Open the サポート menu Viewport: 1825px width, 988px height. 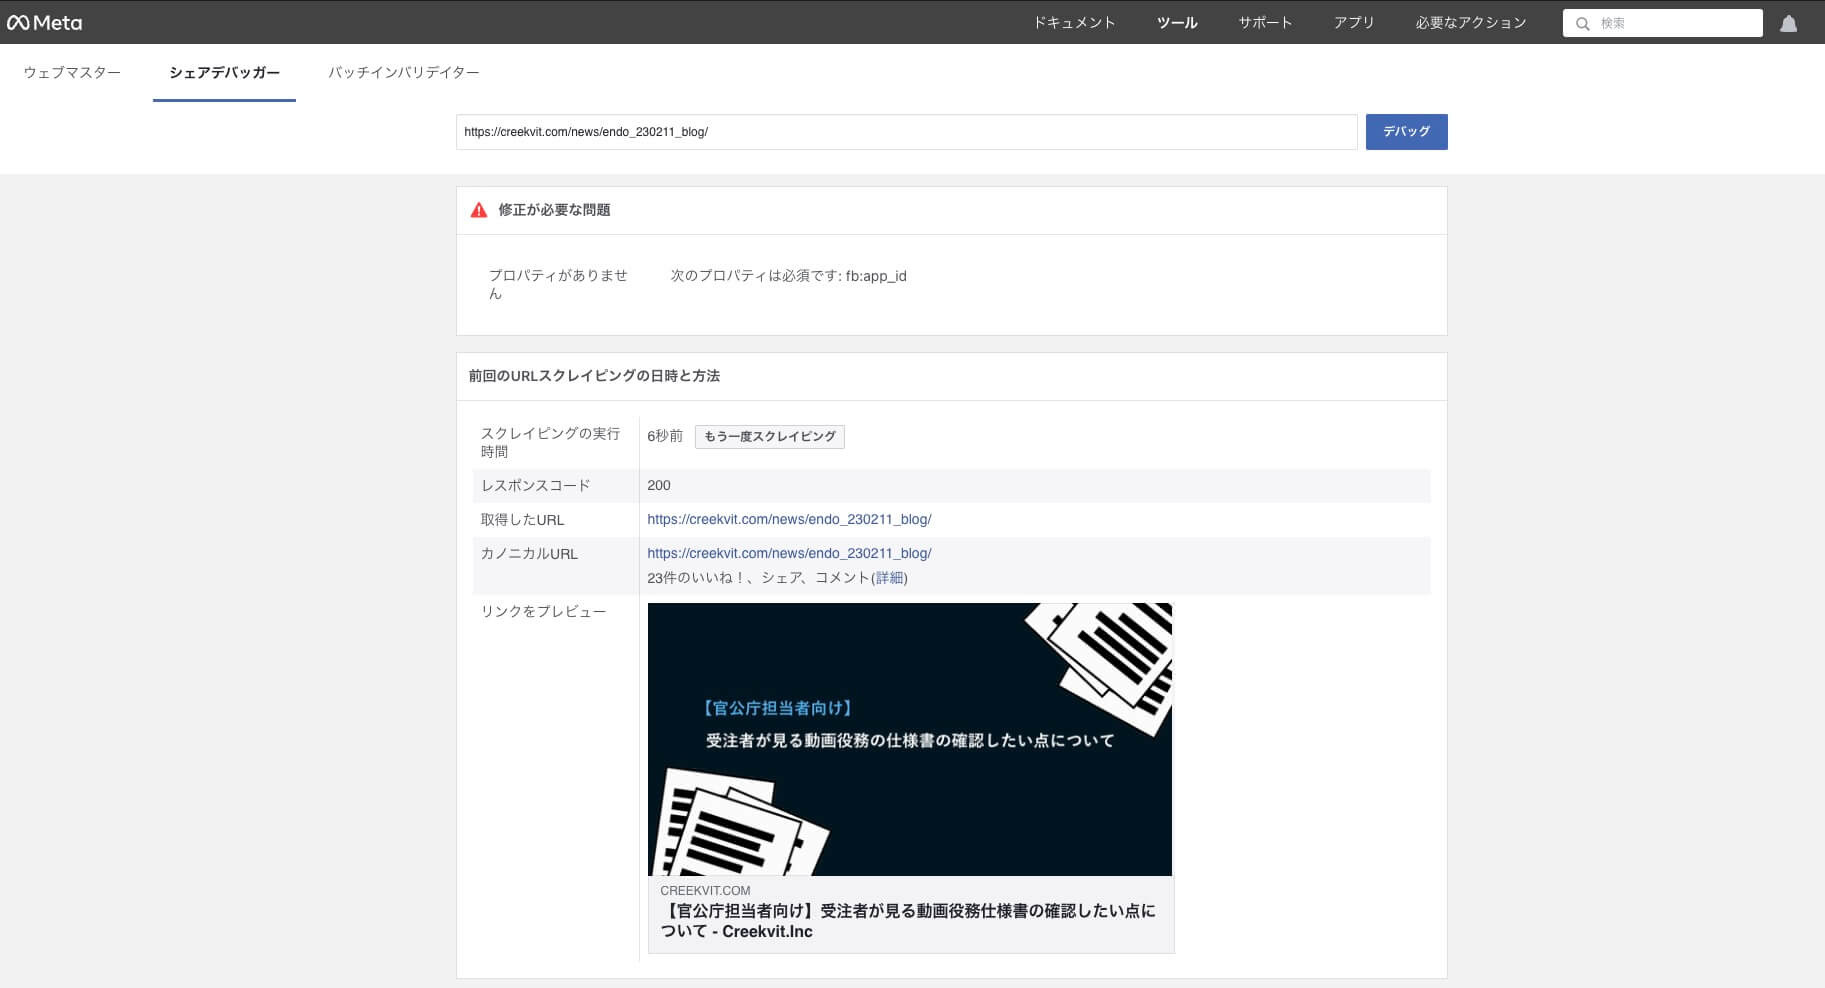[x=1265, y=22]
